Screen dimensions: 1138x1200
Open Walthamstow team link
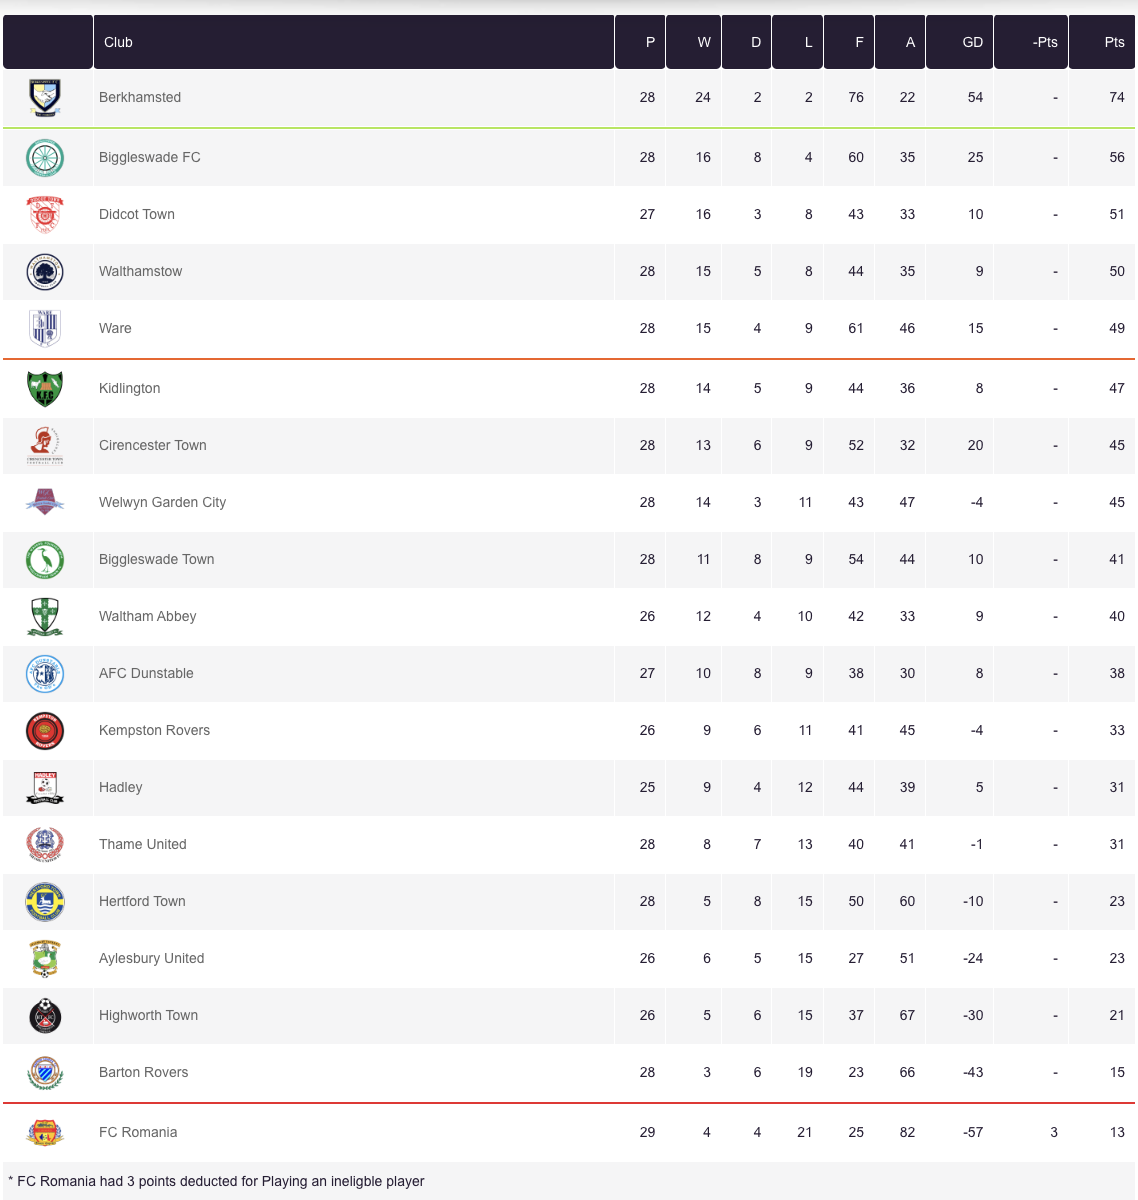pyautogui.click(x=140, y=271)
